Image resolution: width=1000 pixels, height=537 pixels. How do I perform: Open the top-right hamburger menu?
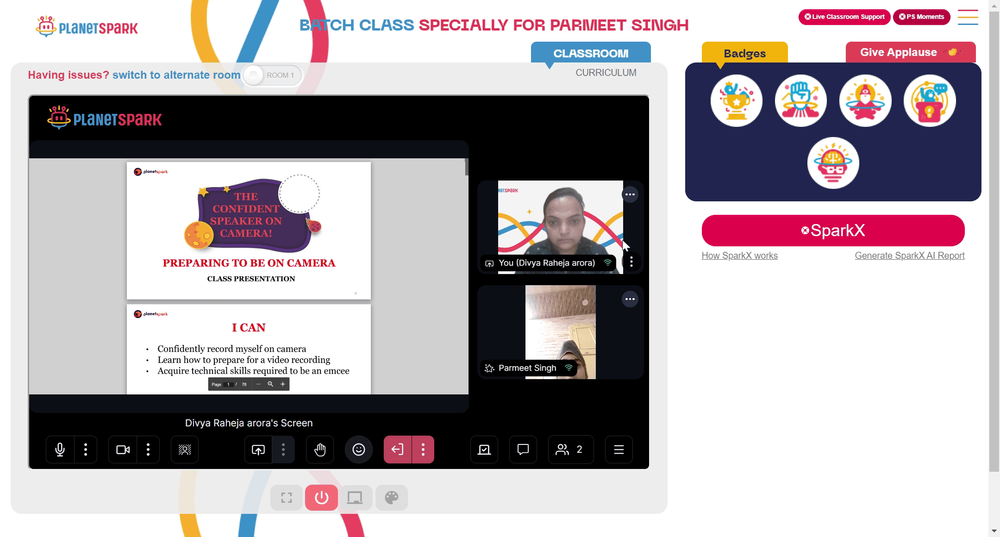pos(967,17)
